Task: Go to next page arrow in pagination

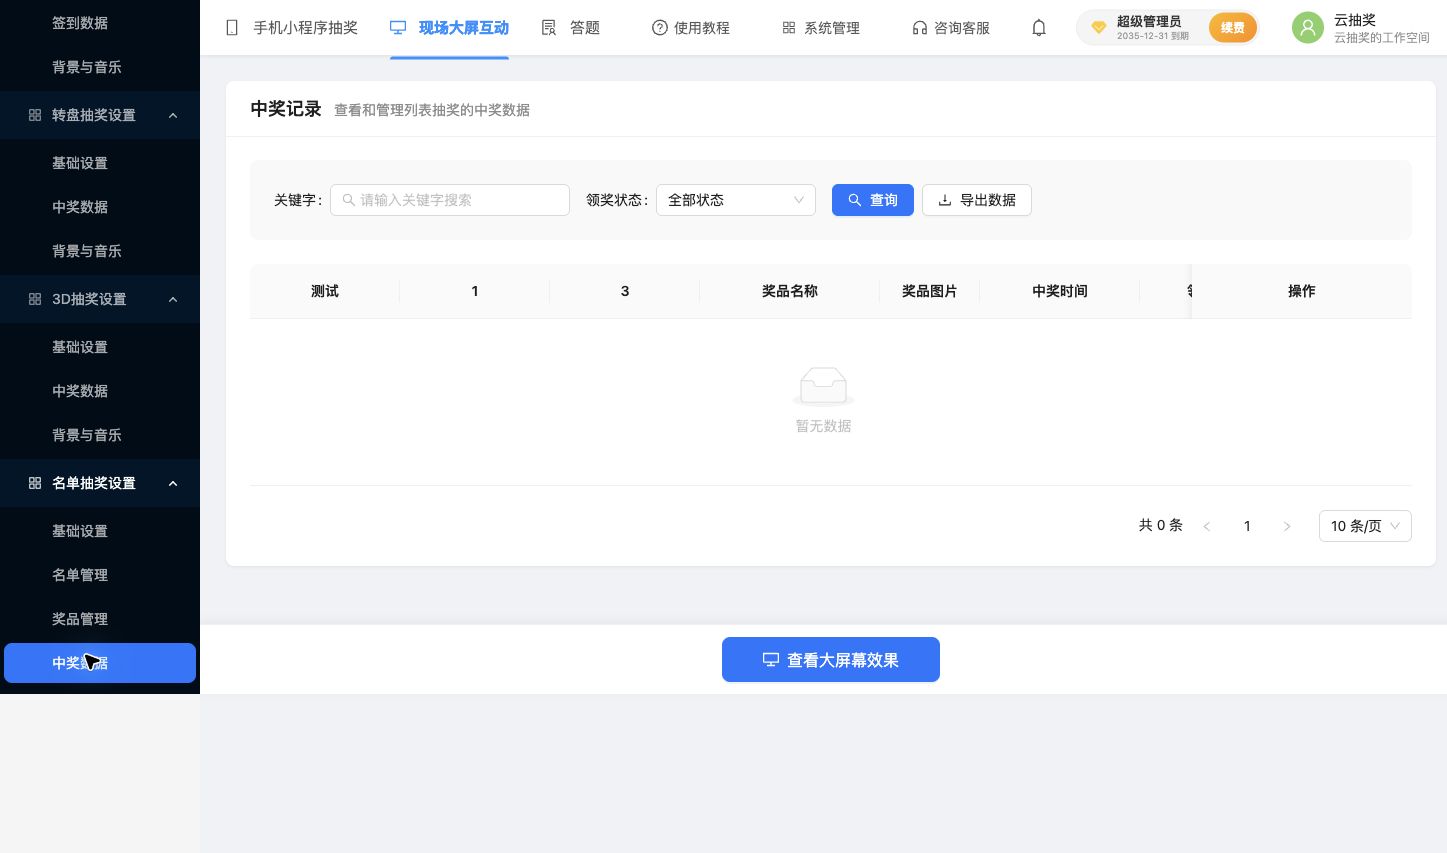Action: click(x=1287, y=526)
